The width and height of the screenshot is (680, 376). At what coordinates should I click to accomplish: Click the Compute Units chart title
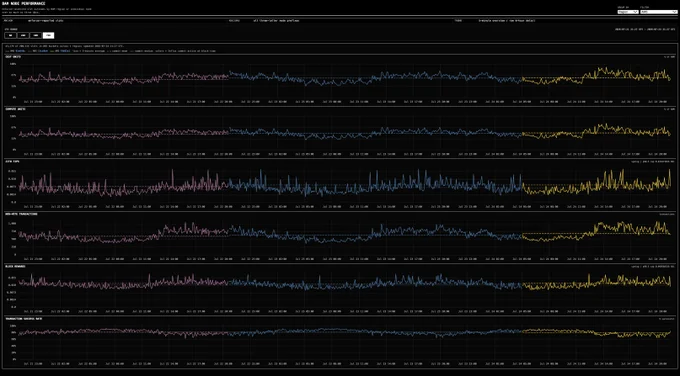(x=15, y=109)
